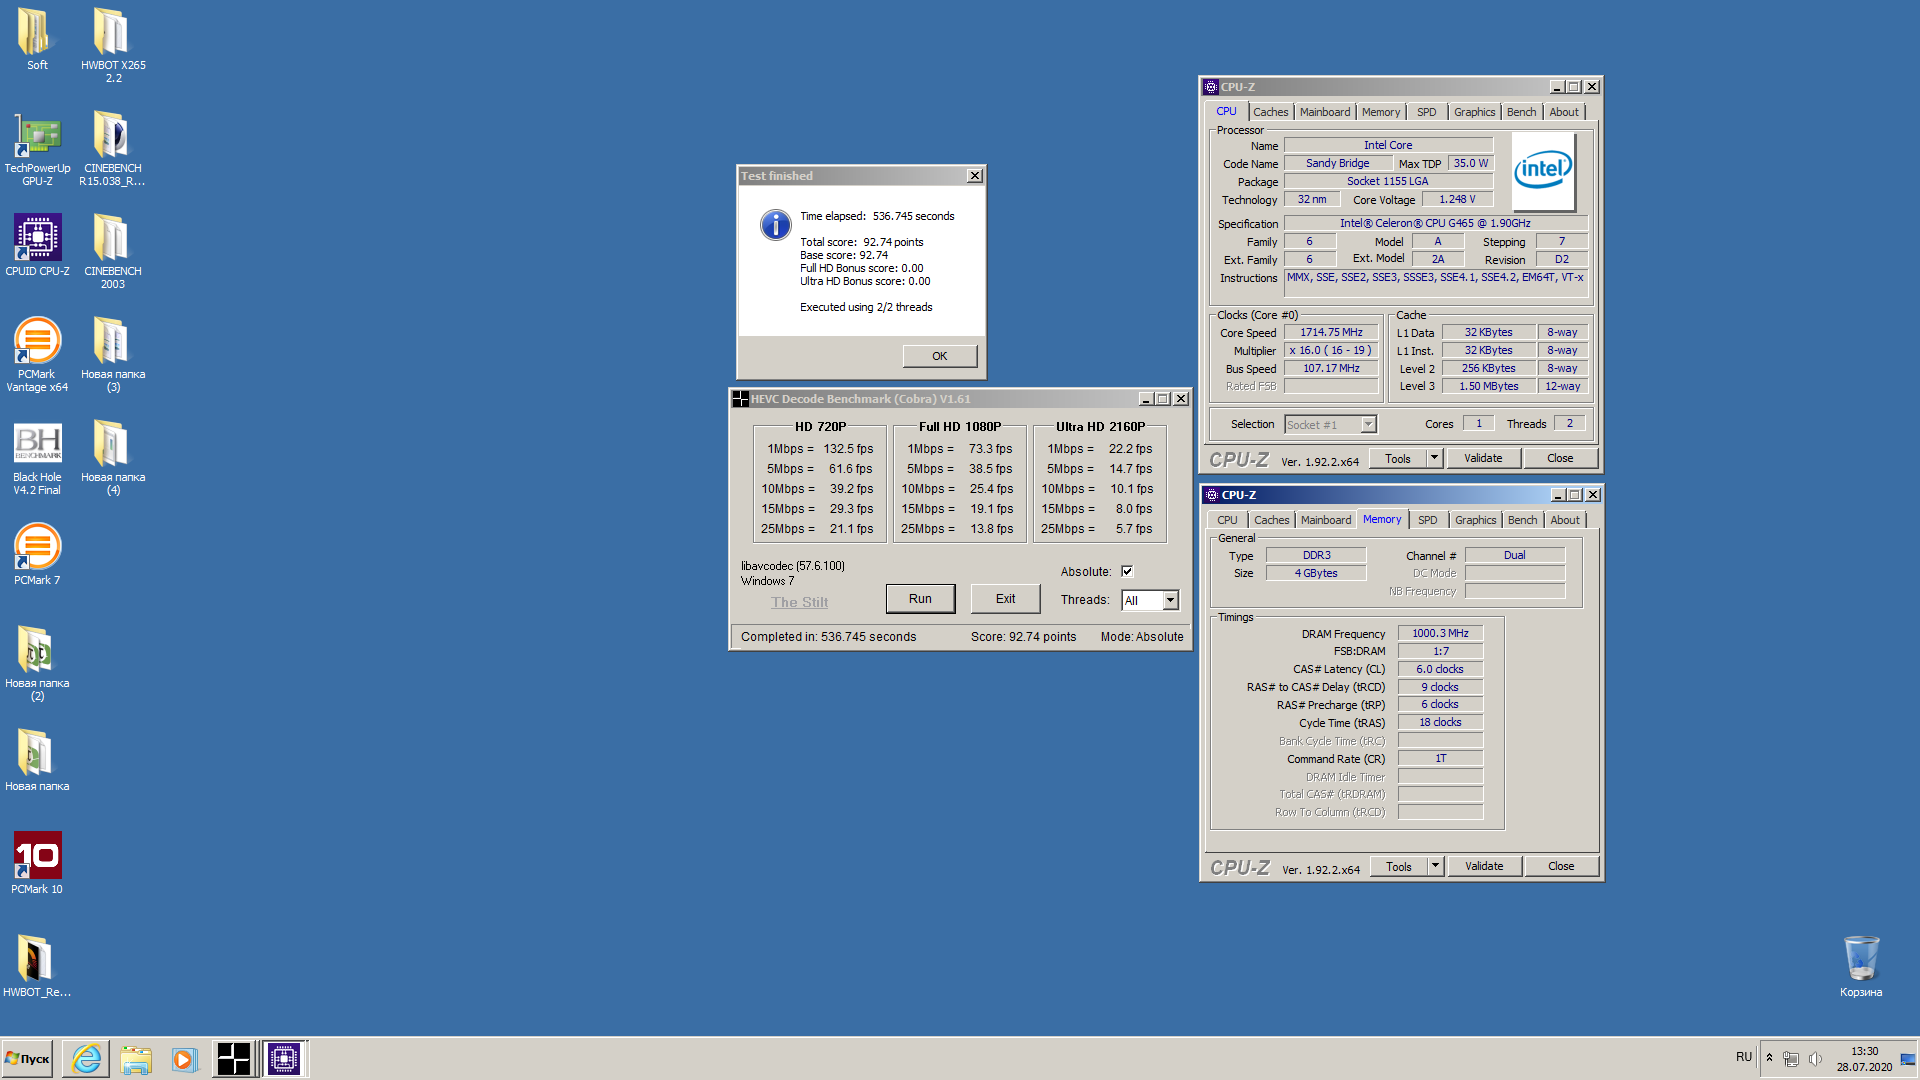
Task: Click the Core Speed value 1714.75 MHz
Action: (x=1331, y=332)
